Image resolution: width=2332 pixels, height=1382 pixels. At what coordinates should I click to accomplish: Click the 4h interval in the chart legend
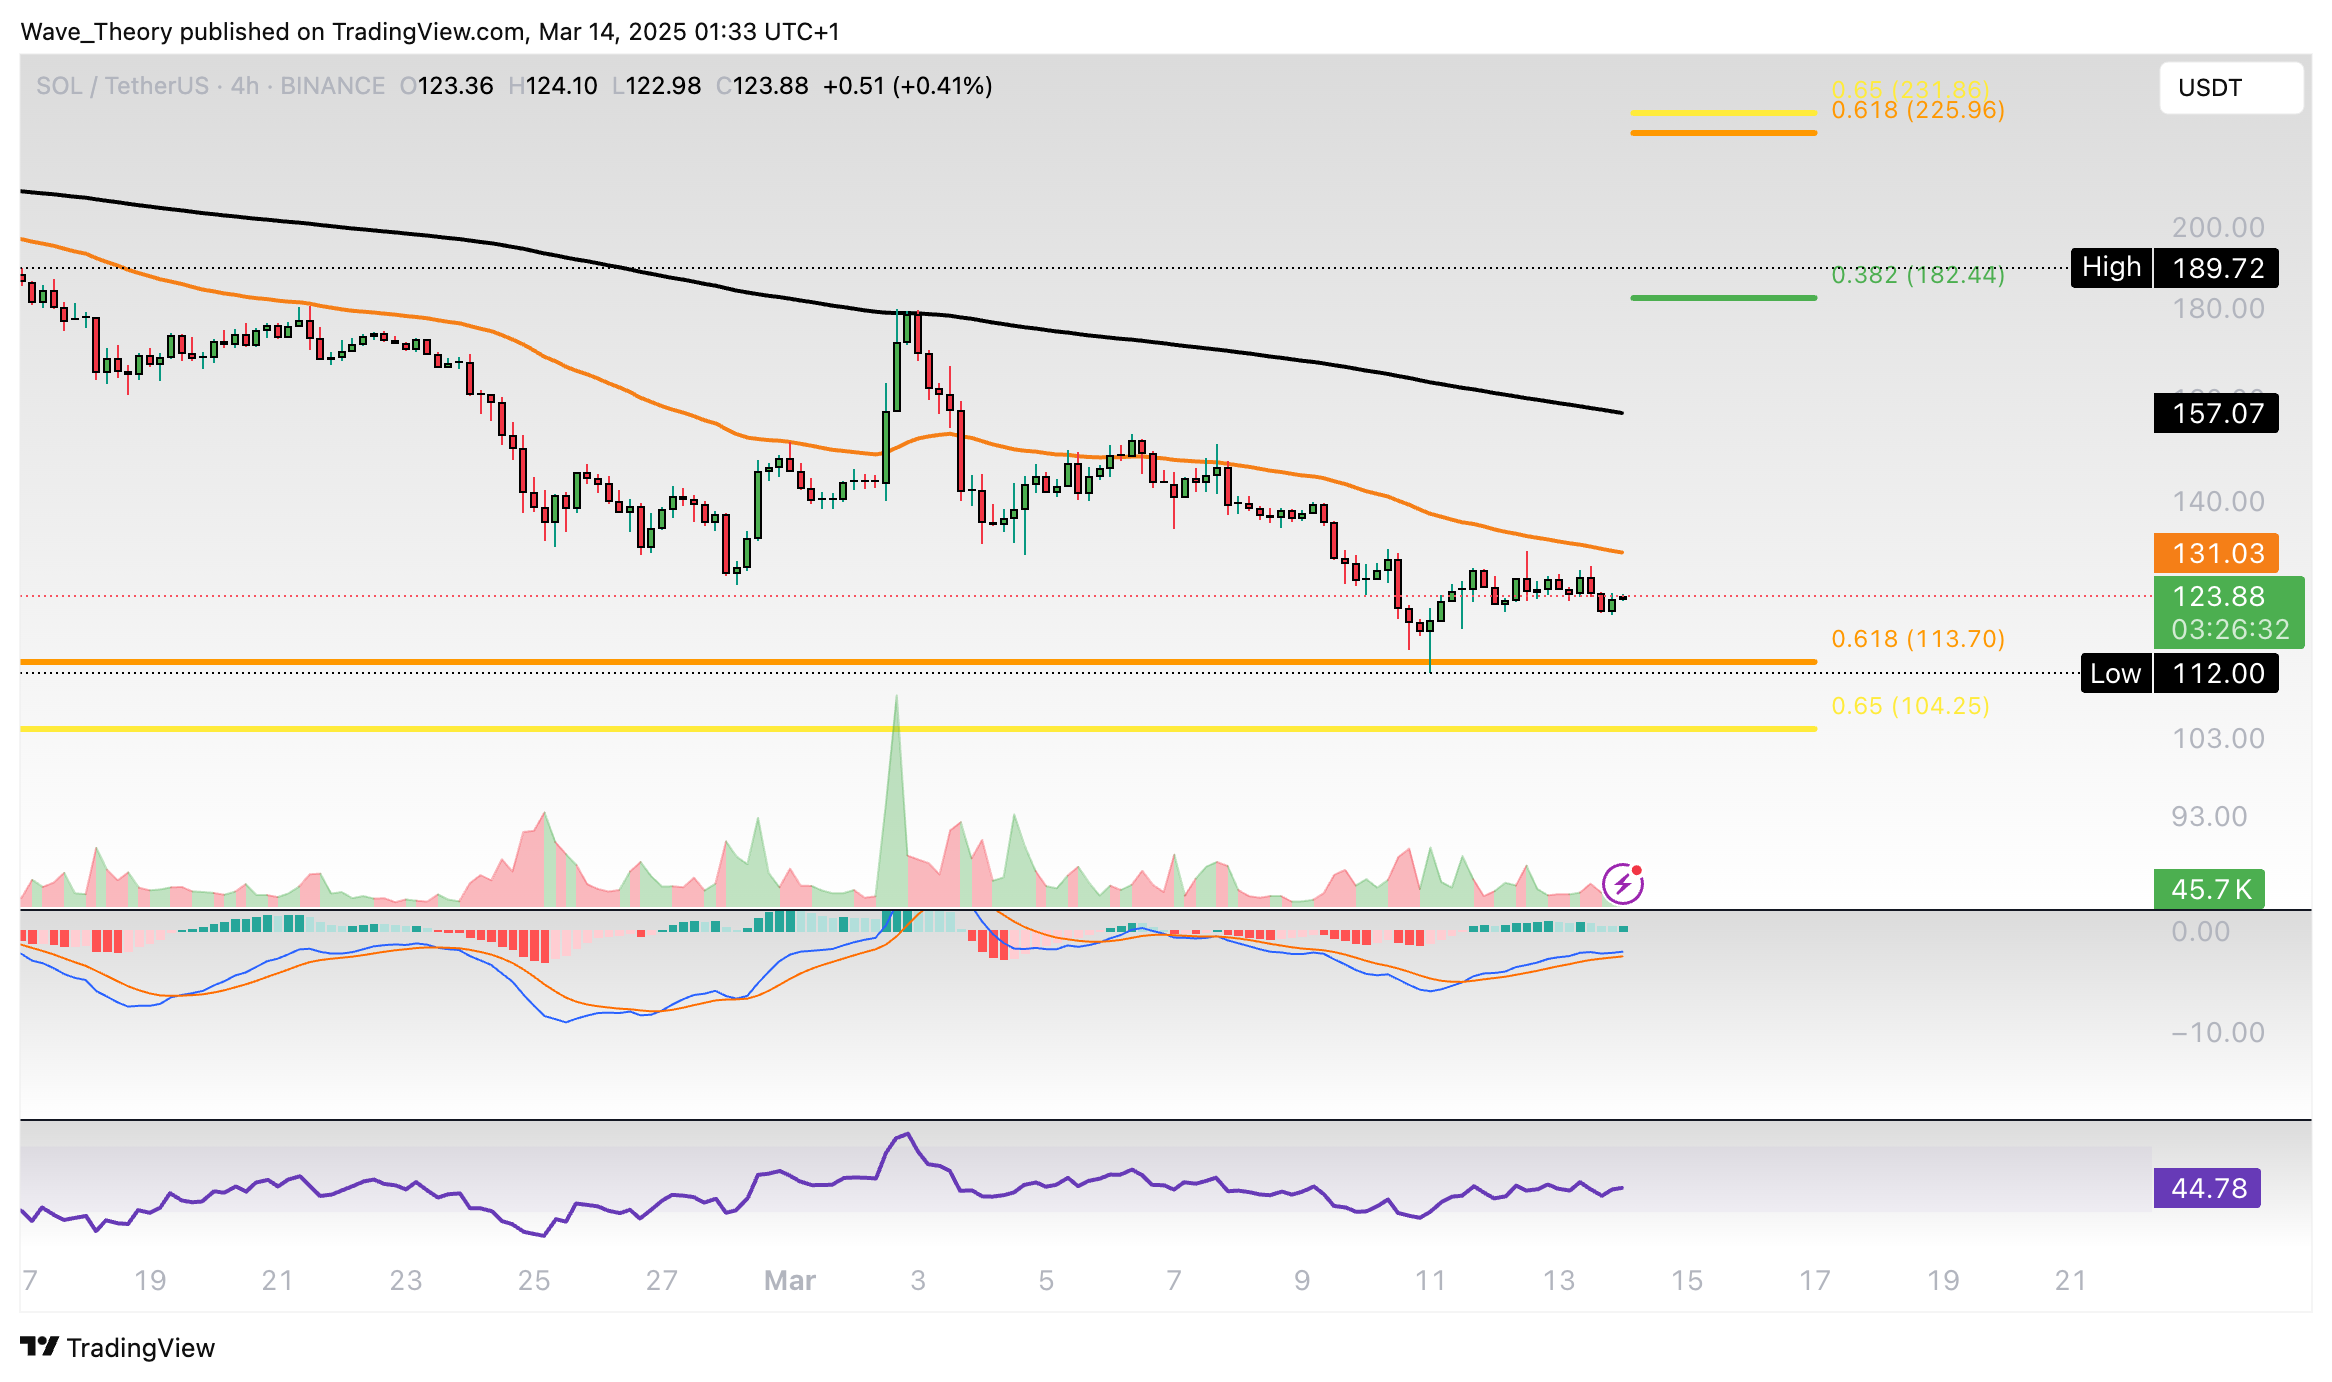(245, 86)
